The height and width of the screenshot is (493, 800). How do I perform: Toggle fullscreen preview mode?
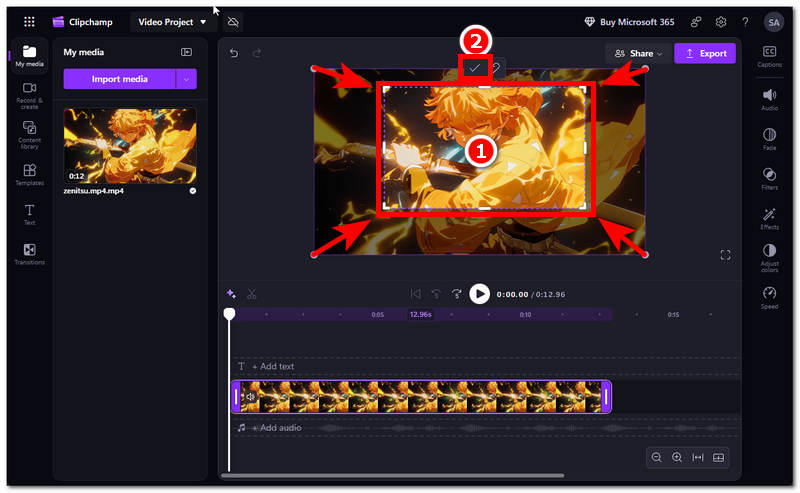726,255
